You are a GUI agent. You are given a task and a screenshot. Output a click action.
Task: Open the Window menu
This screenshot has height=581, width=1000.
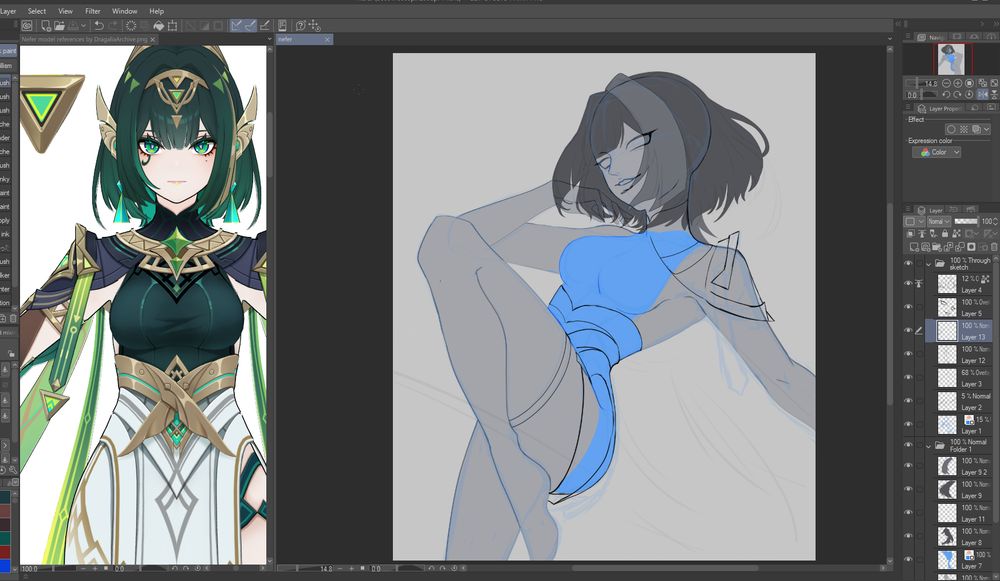pyautogui.click(x=124, y=11)
